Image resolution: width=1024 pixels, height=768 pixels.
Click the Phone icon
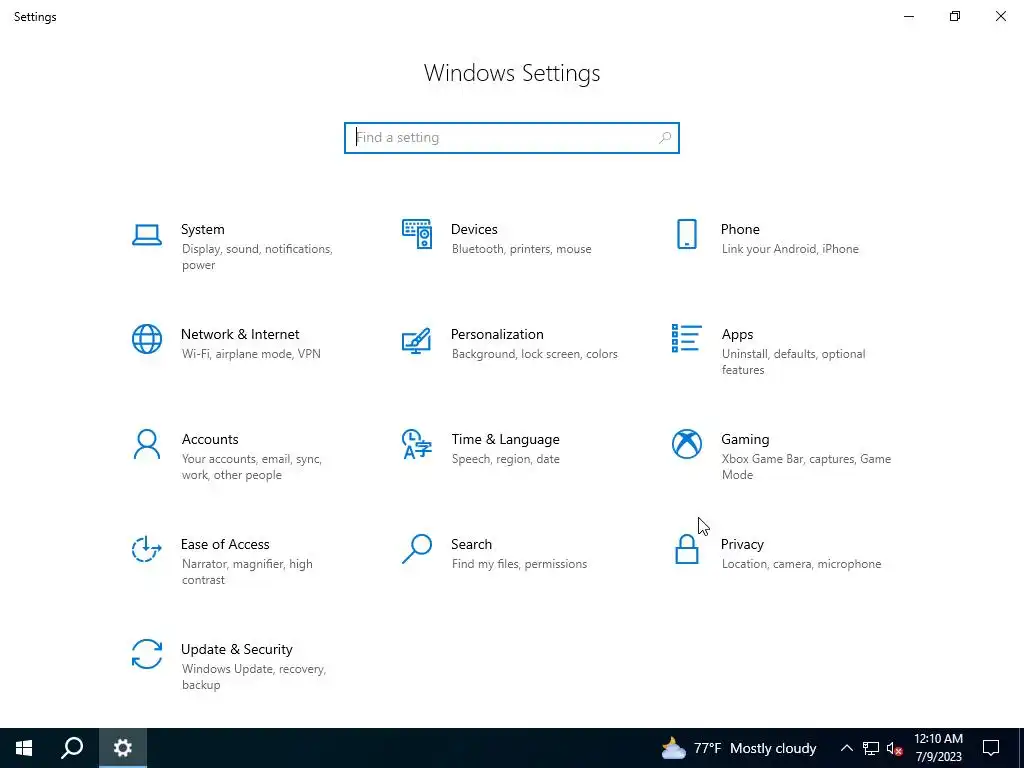(x=686, y=234)
